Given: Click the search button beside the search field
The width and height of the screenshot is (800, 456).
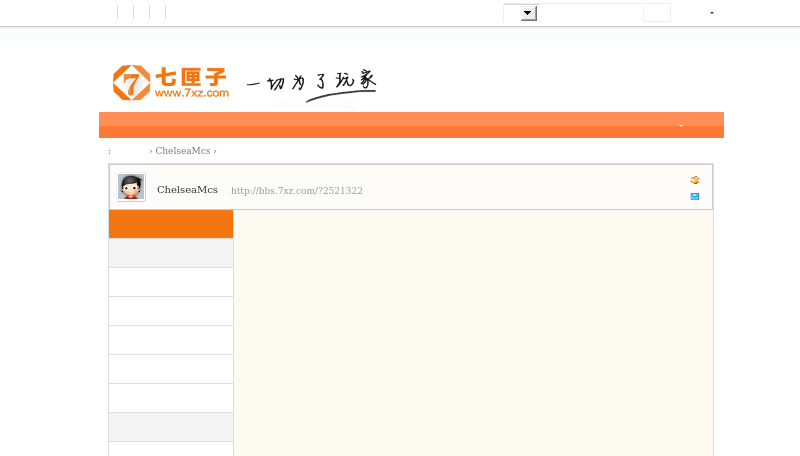Looking at the screenshot, I should coord(657,13).
